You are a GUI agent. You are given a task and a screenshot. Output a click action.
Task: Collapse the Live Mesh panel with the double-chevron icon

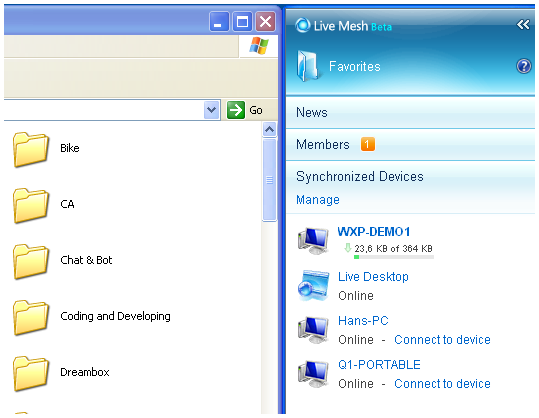tap(523, 24)
